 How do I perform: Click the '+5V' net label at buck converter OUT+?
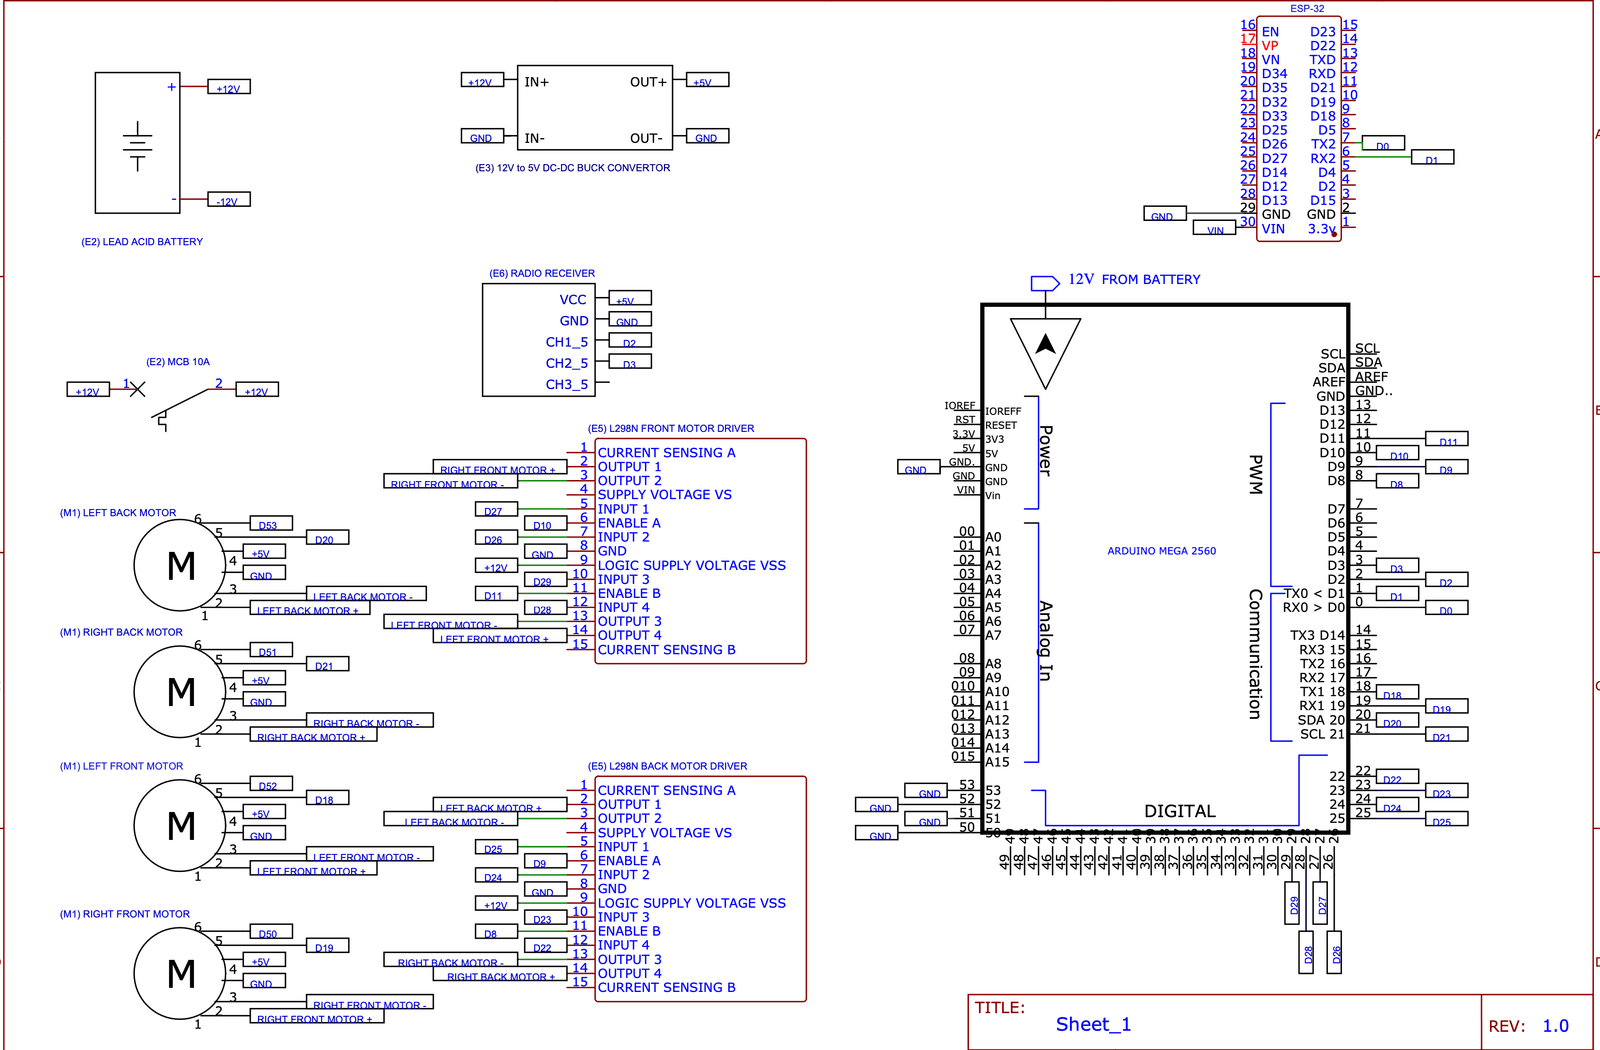(708, 81)
